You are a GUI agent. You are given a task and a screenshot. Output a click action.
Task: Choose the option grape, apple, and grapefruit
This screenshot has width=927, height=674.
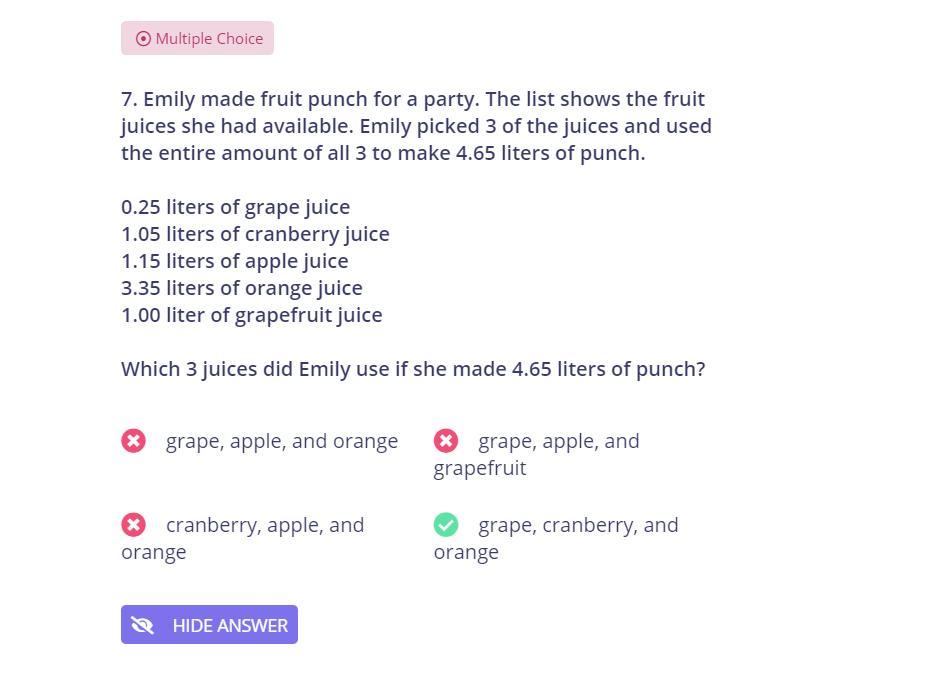coord(558,441)
